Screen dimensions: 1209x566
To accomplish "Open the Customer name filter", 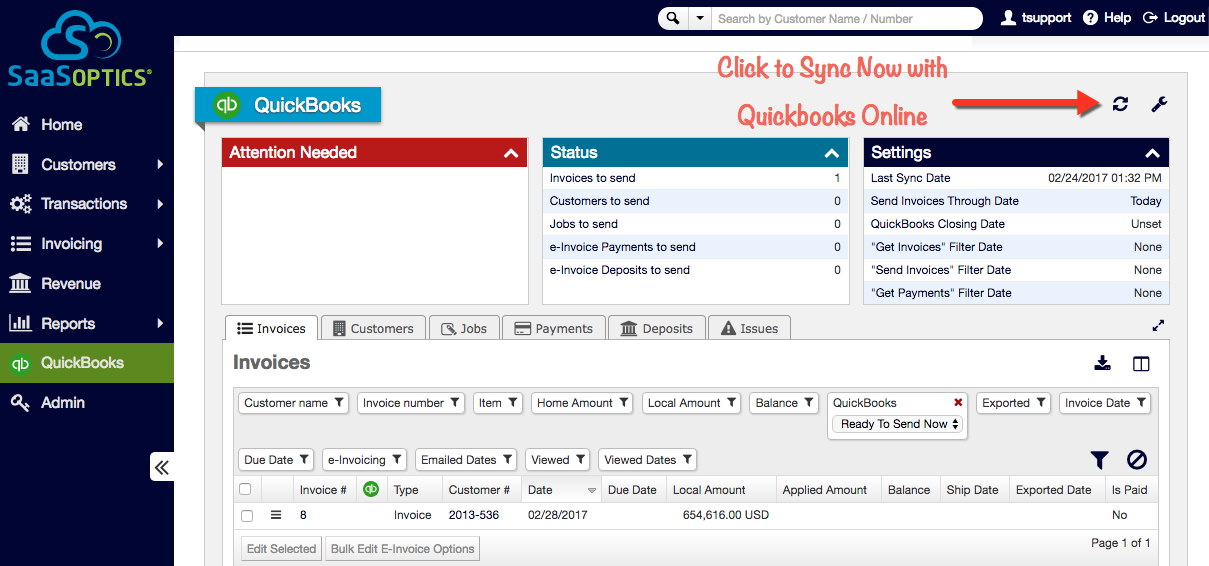I will pyautogui.click(x=294, y=403).
